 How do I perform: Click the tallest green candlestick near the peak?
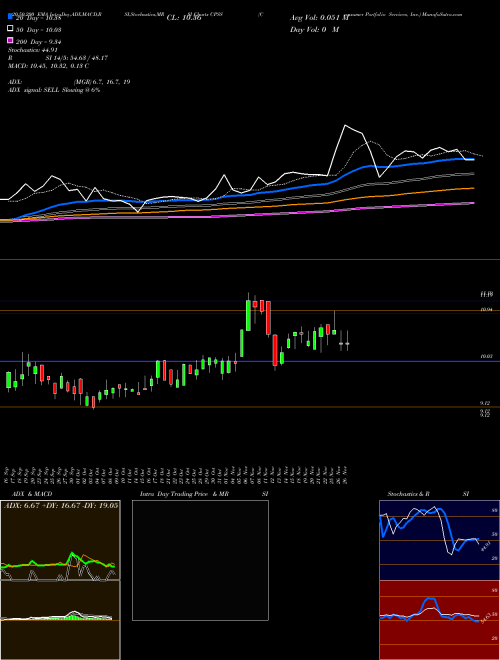click(248, 315)
